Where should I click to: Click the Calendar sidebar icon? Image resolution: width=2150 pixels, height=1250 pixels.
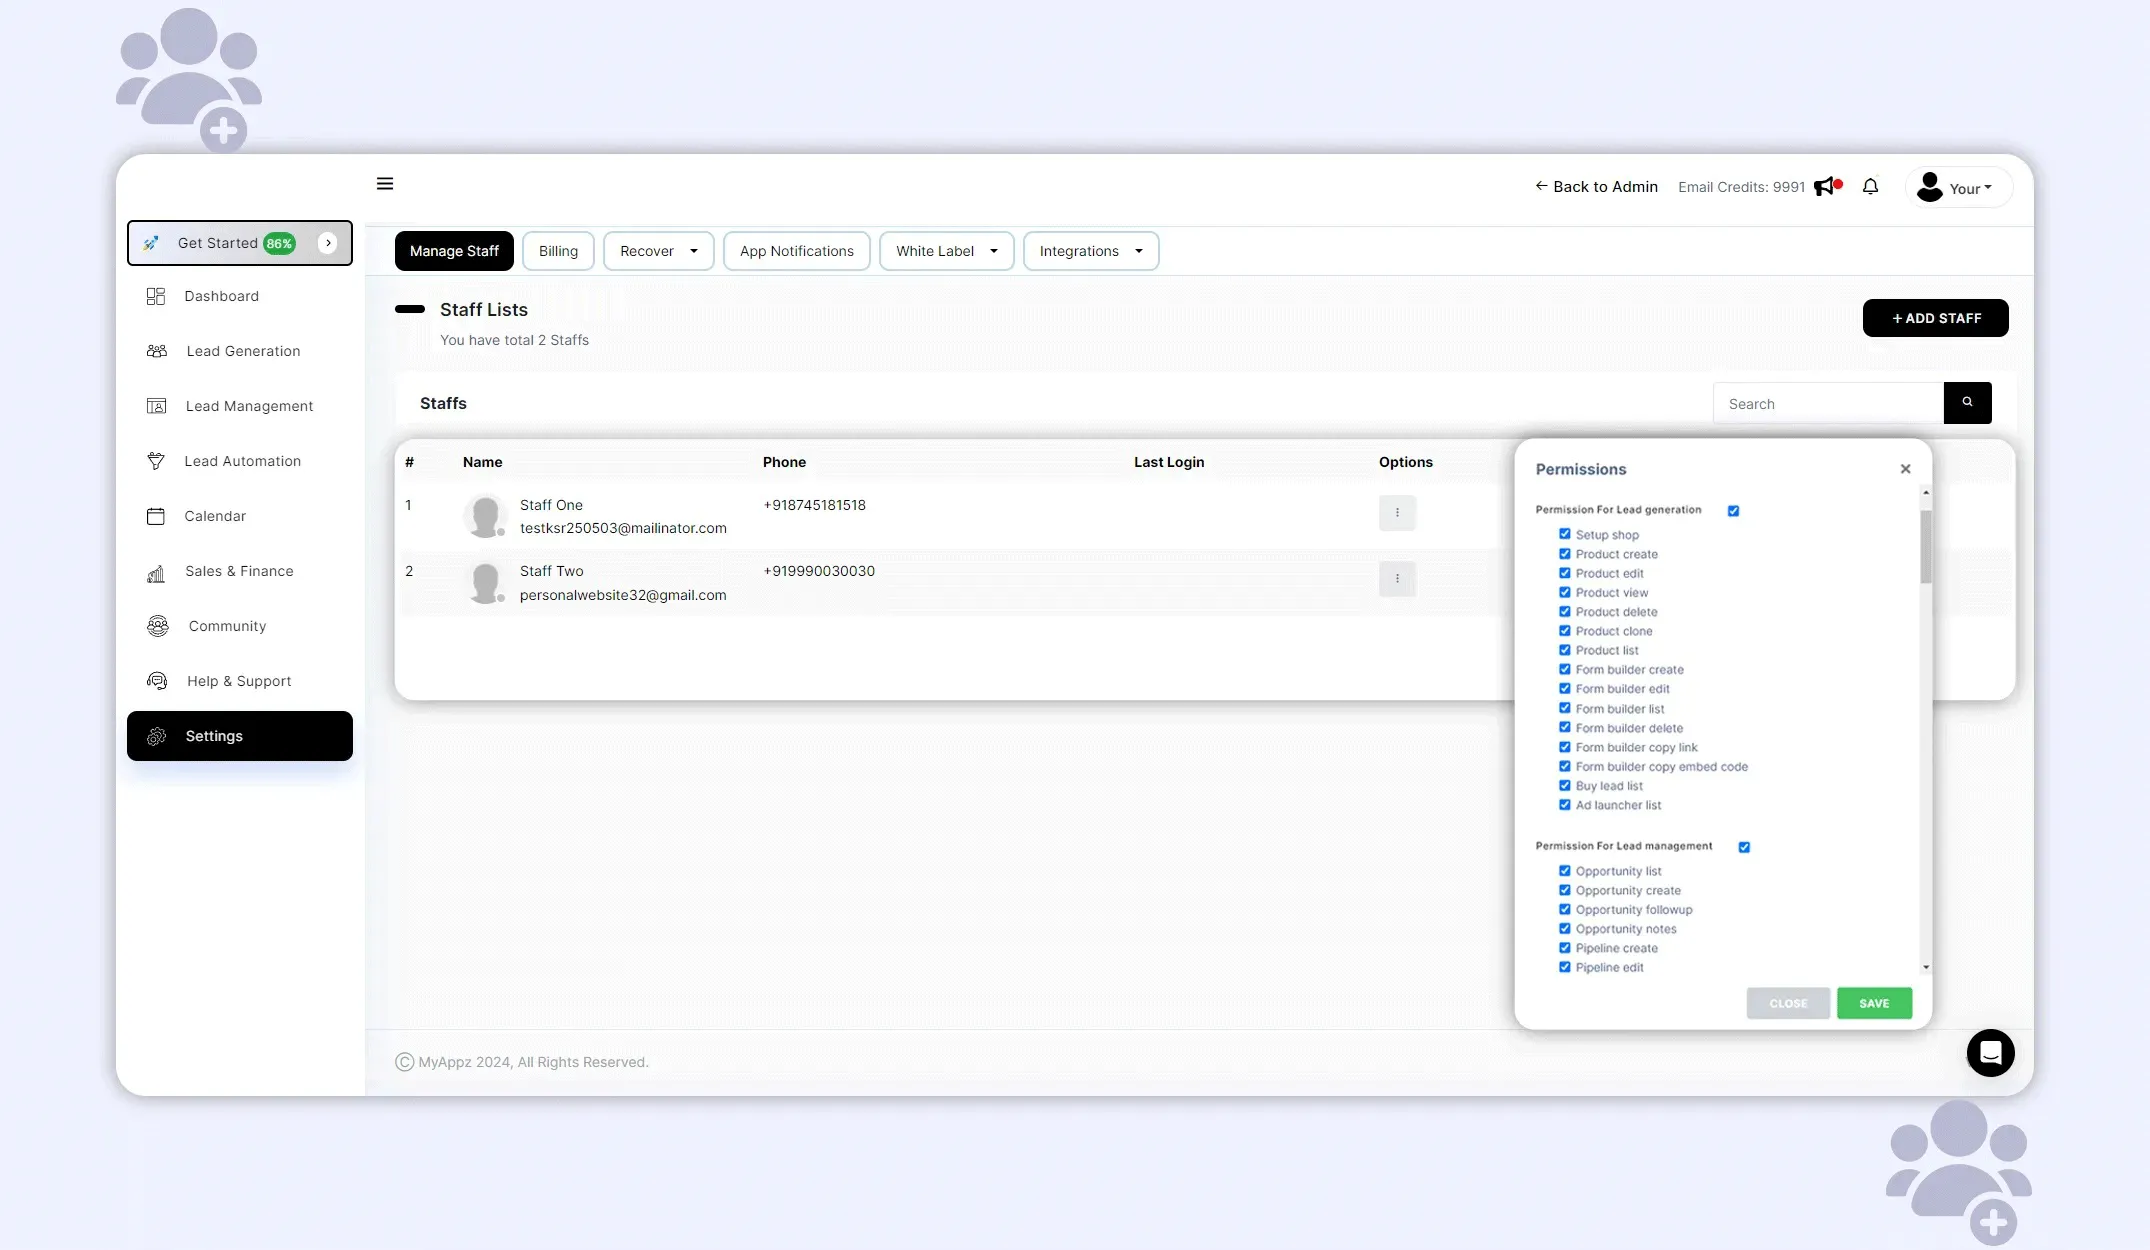[x=156, y=516]
